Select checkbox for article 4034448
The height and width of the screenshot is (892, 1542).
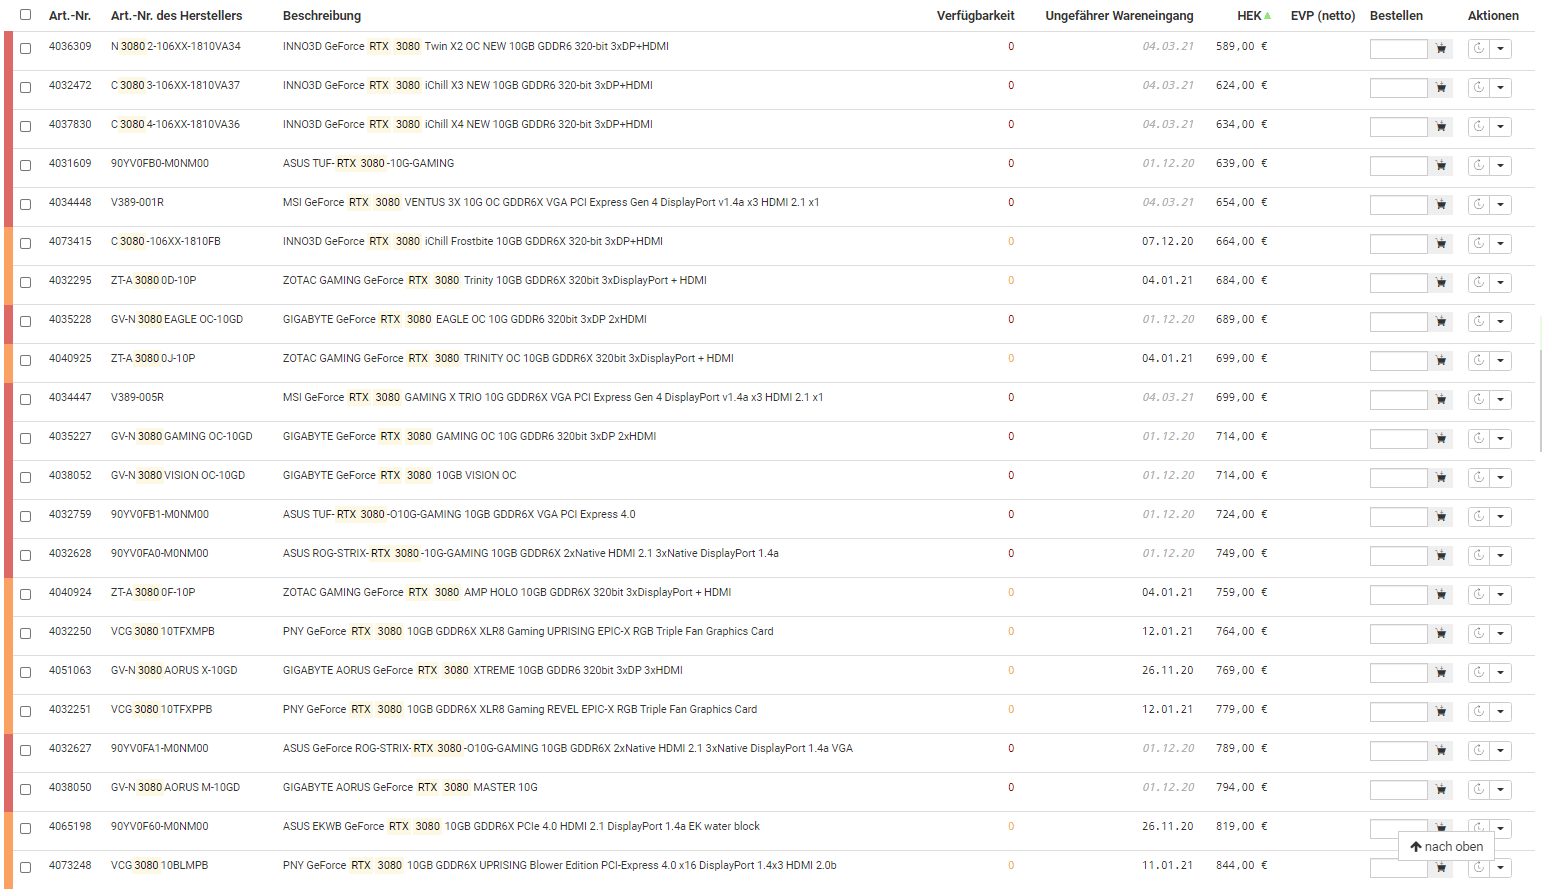pos(26,204)
